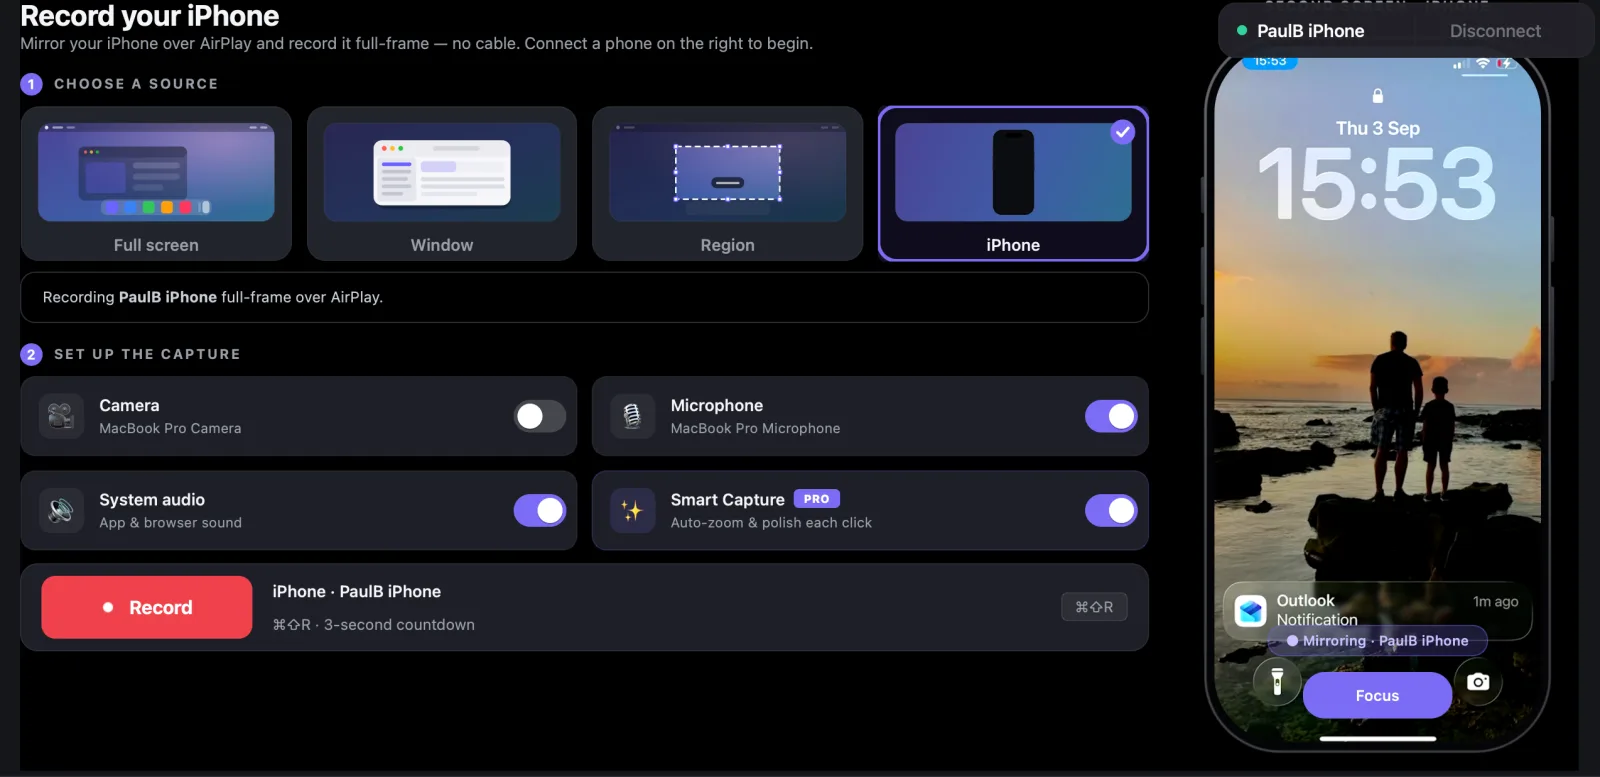This screenshot has height=777, width=1600.
Task: Click the green connection status dot
Action: [x=1242, y=31]
